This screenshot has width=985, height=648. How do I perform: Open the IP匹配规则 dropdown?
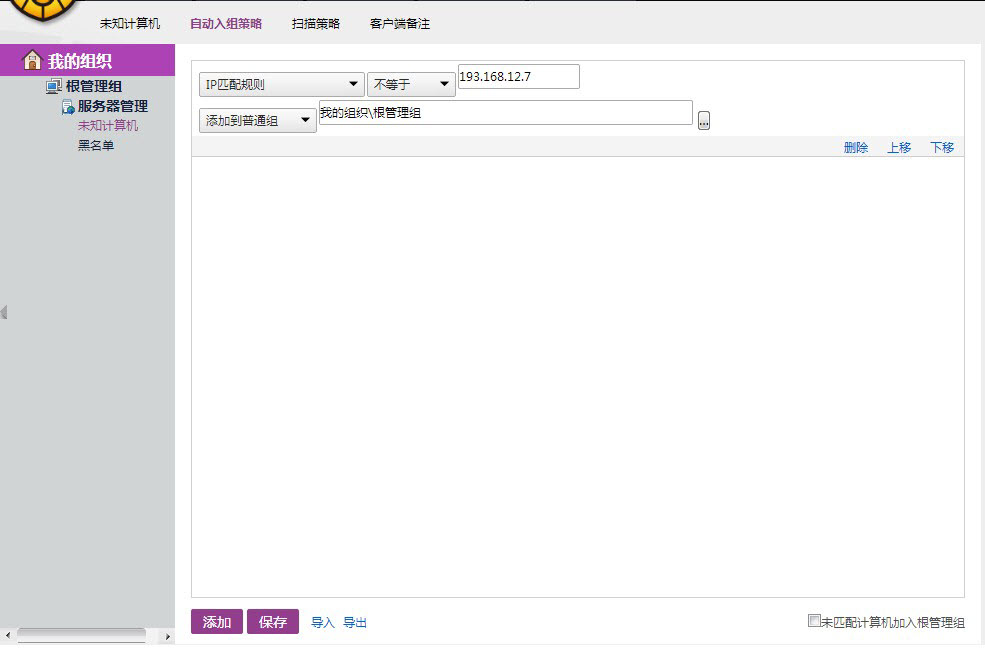[x=281, y=85]
